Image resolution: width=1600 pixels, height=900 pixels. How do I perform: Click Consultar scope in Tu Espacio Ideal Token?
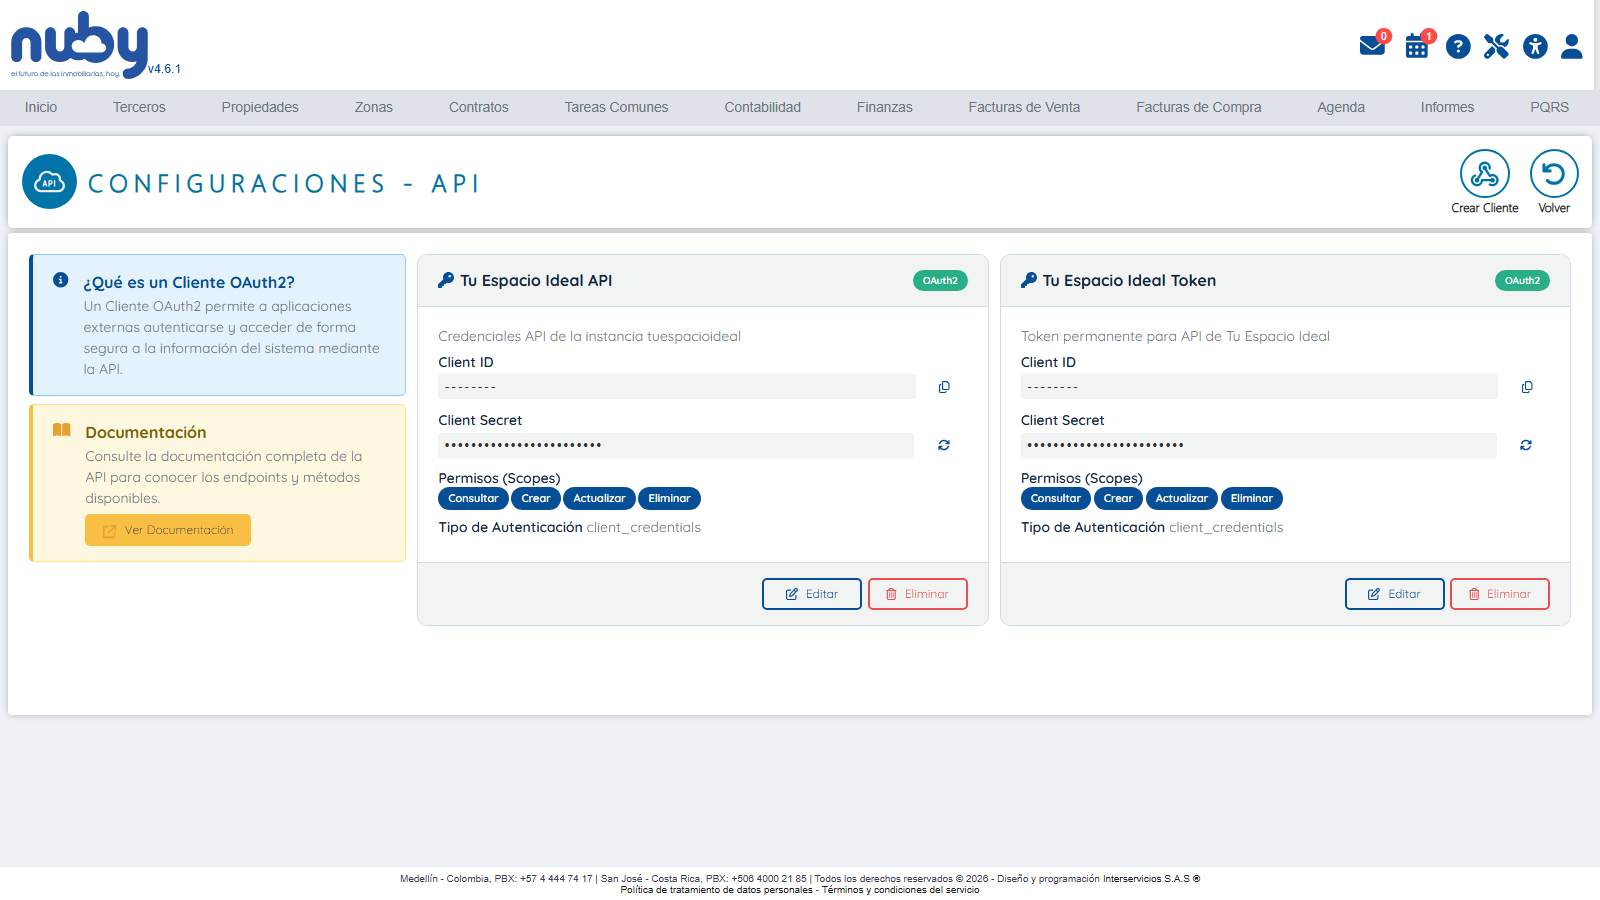[x=1056, y=498]
